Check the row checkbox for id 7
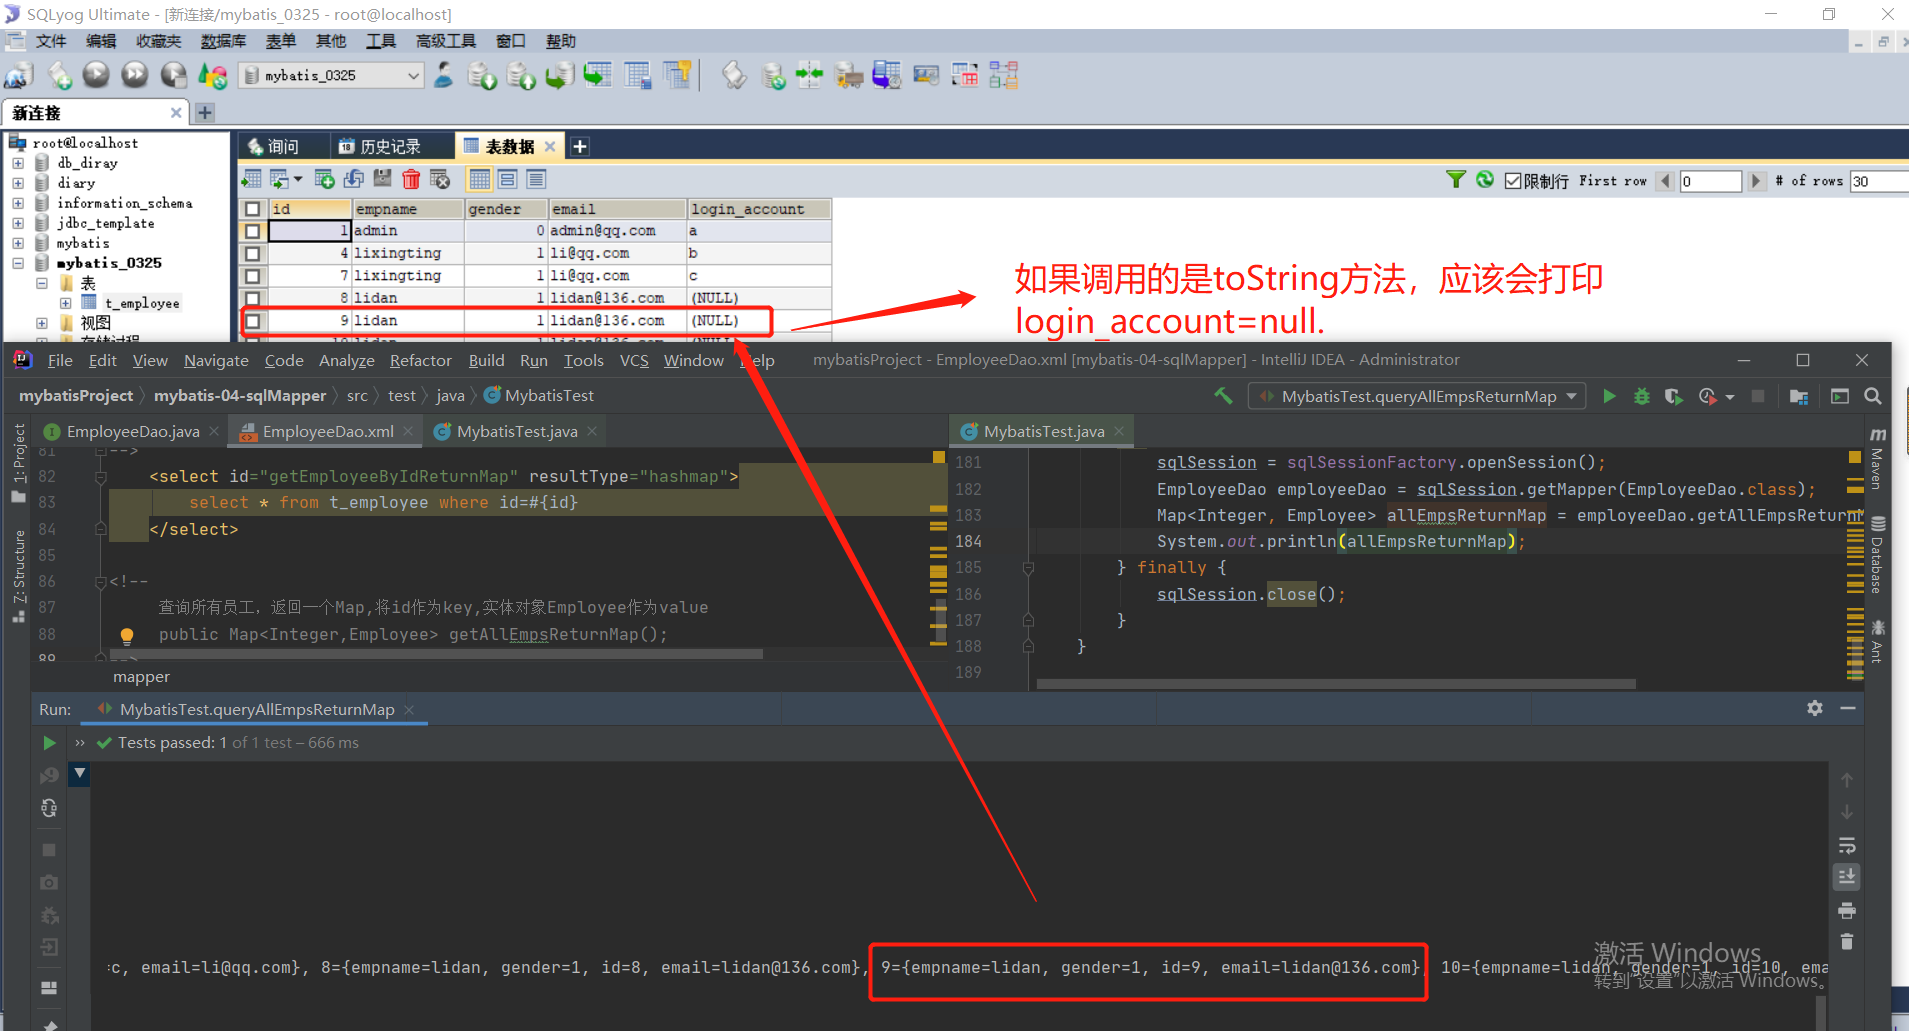The width and height of the screenshot is (1909, 1031). tap(253, 276)
